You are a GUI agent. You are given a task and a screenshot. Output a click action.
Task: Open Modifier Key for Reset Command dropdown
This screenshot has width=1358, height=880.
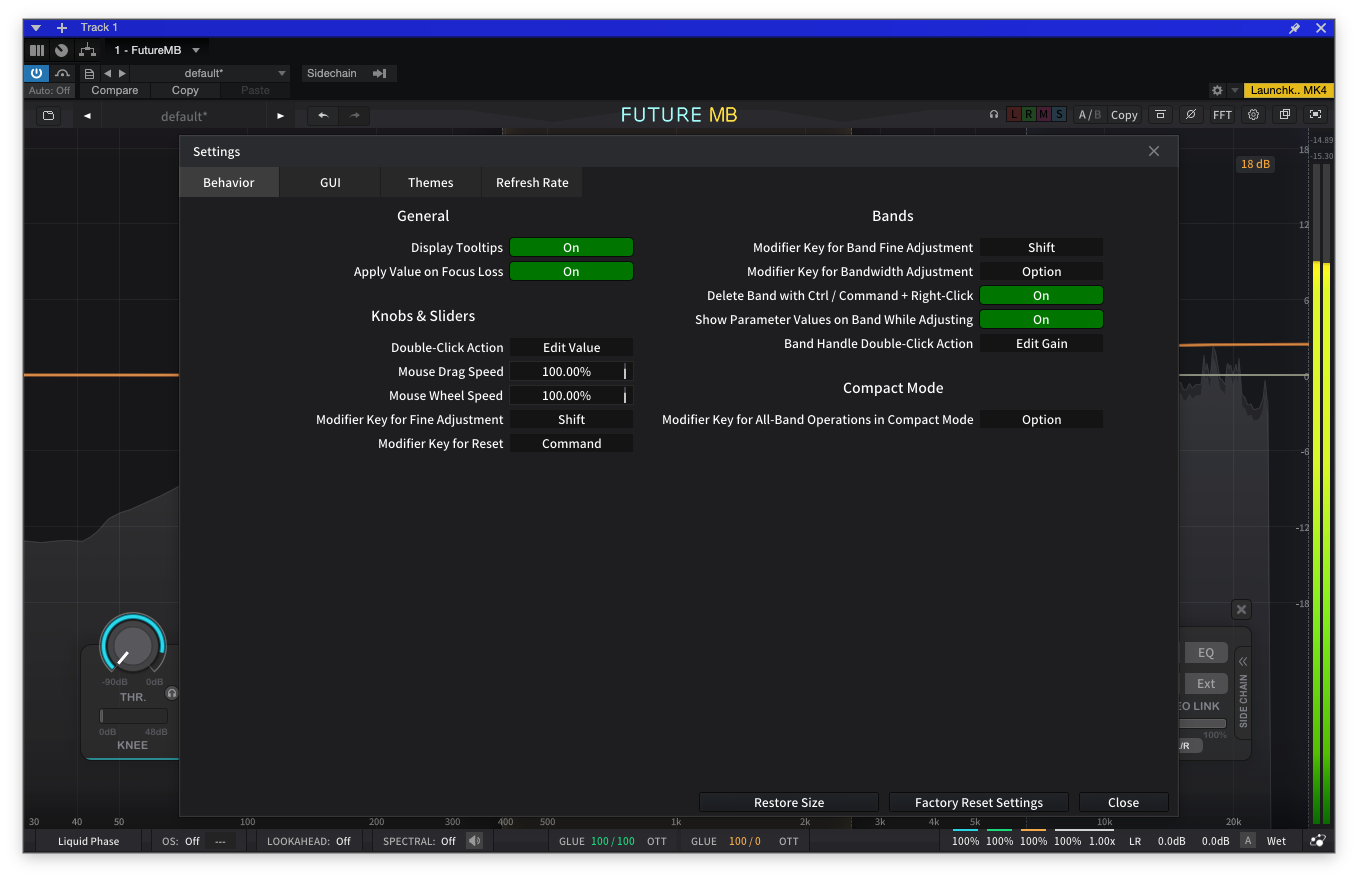(571, 443)
